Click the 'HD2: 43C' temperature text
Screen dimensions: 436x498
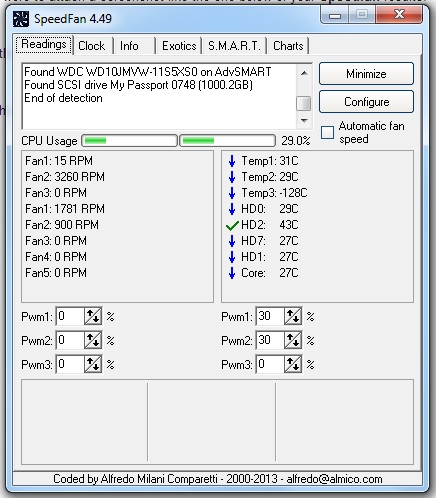click(x=270, y=225)
